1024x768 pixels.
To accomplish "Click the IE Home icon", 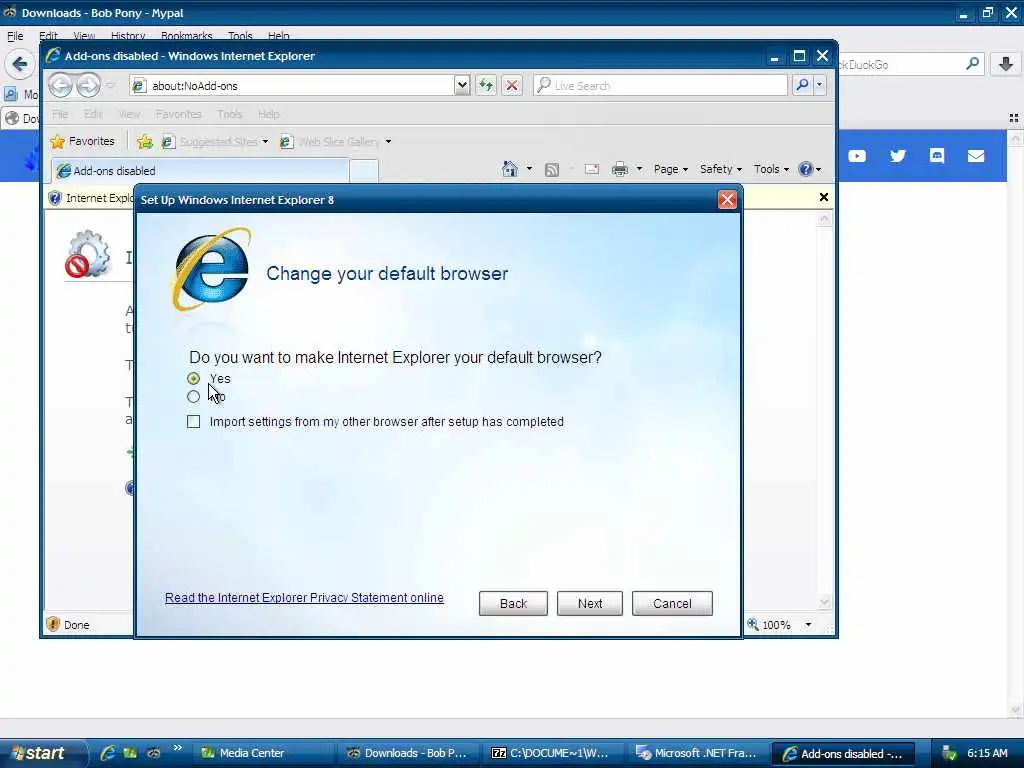I will click(x=509, y=169).
